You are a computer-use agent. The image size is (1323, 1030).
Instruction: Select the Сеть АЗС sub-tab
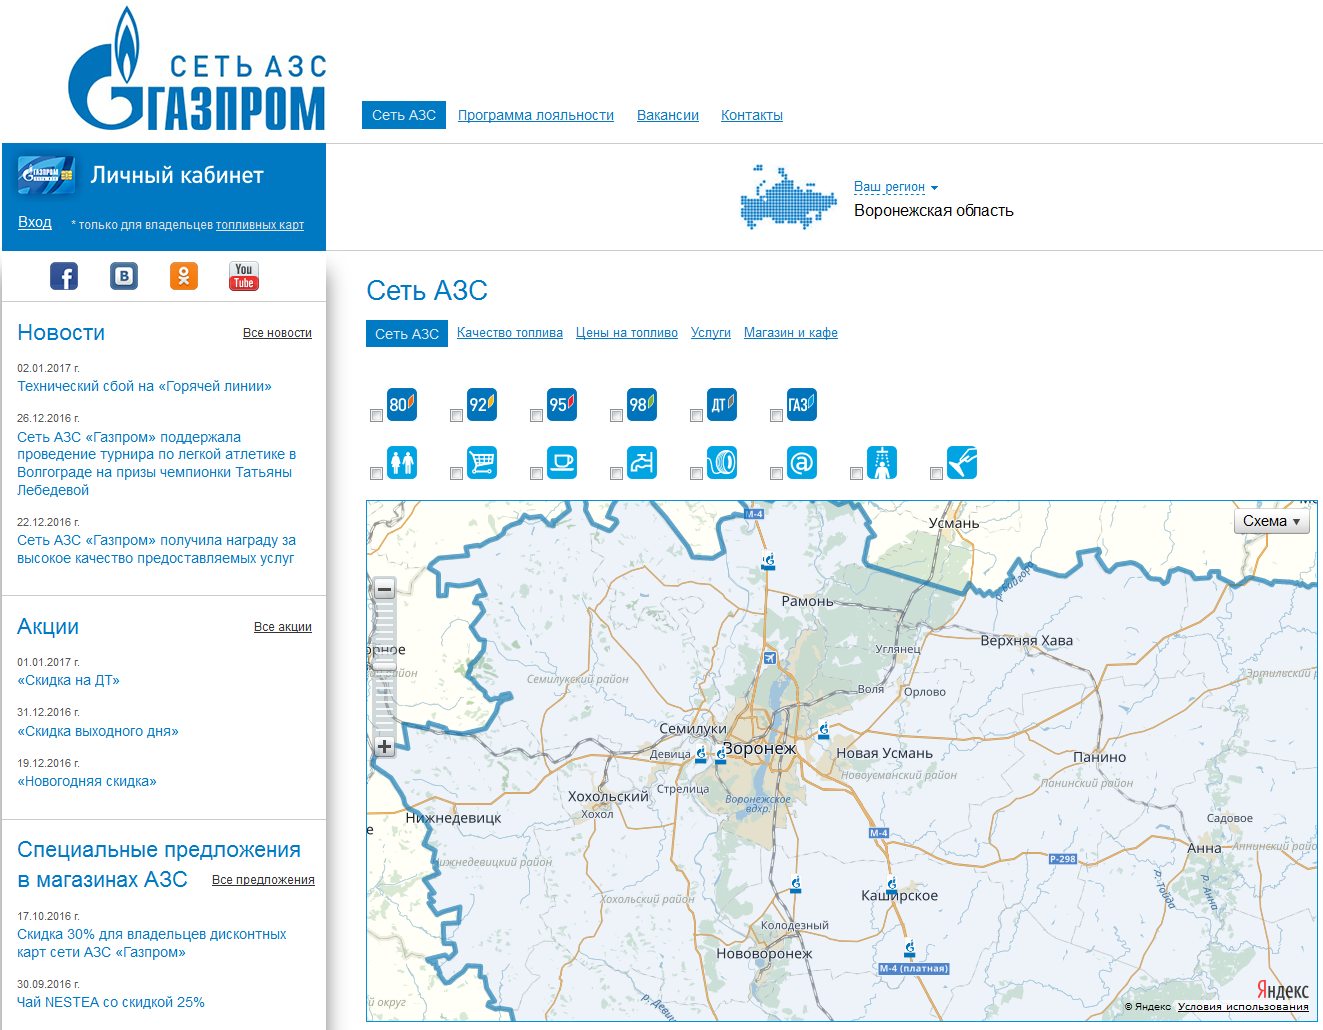pyautogui.click(x=407, y=334)
